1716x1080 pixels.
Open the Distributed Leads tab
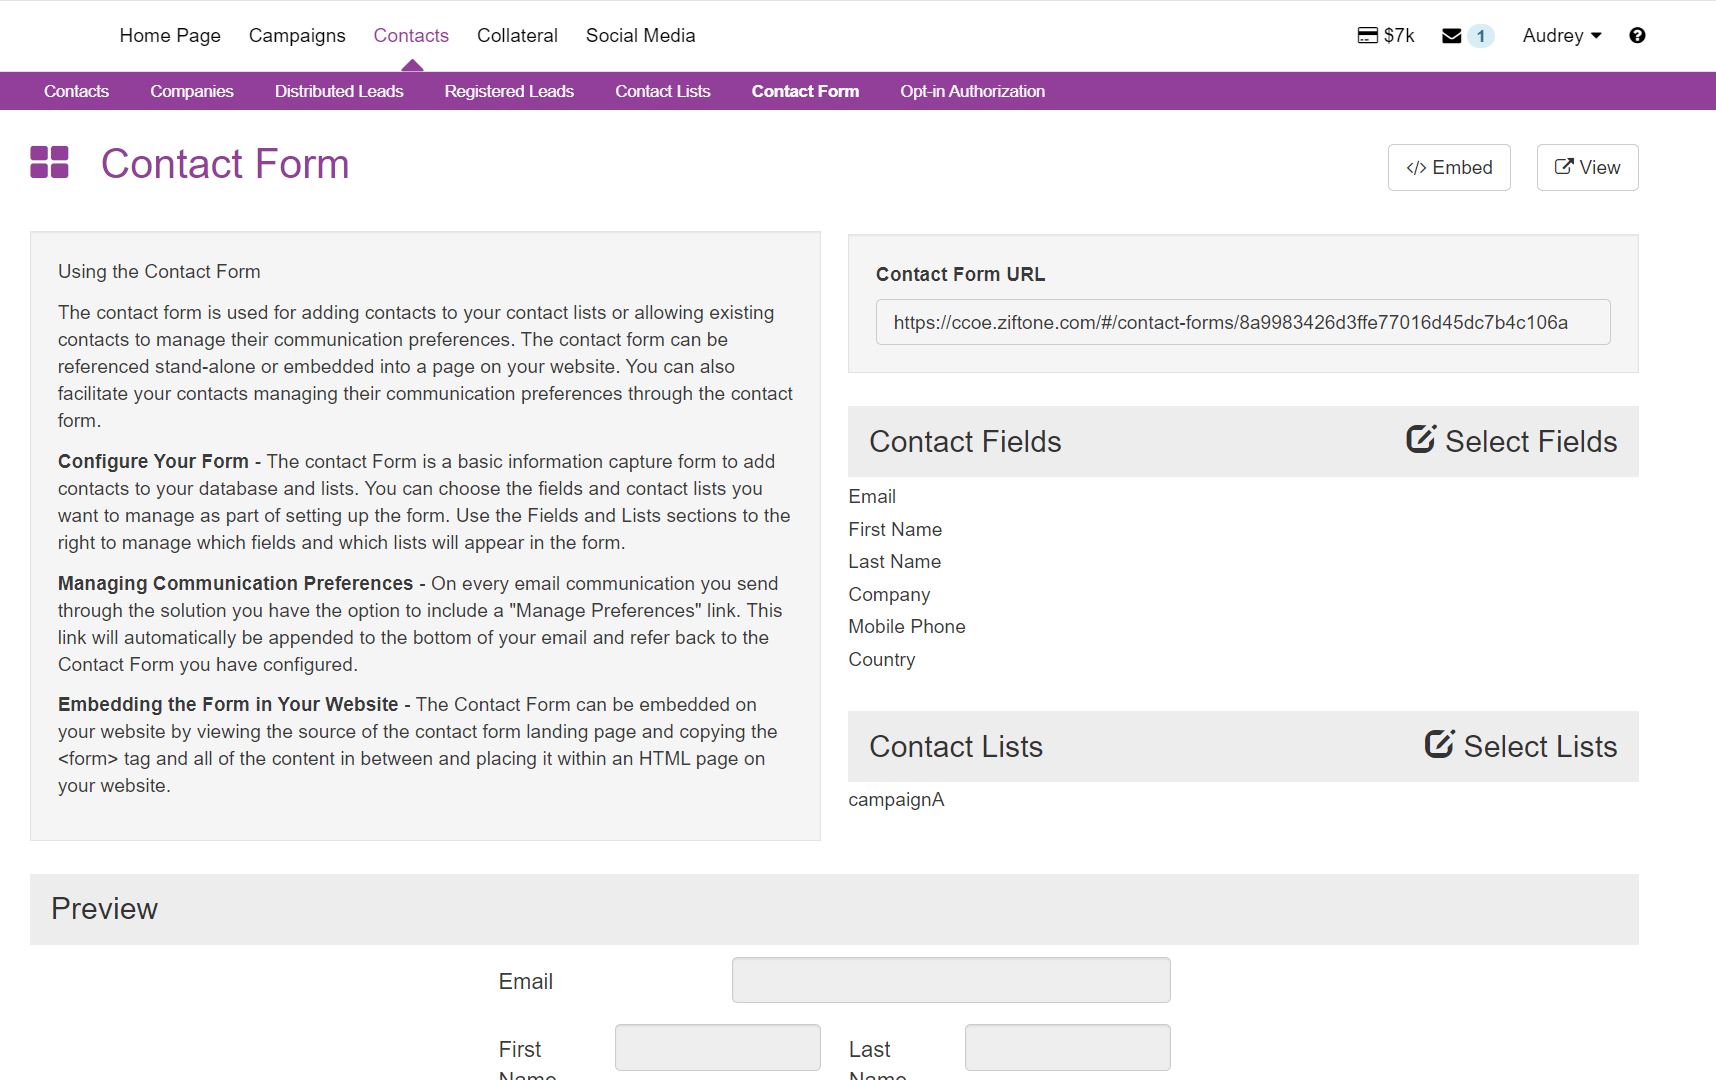[x=338, y=91]
